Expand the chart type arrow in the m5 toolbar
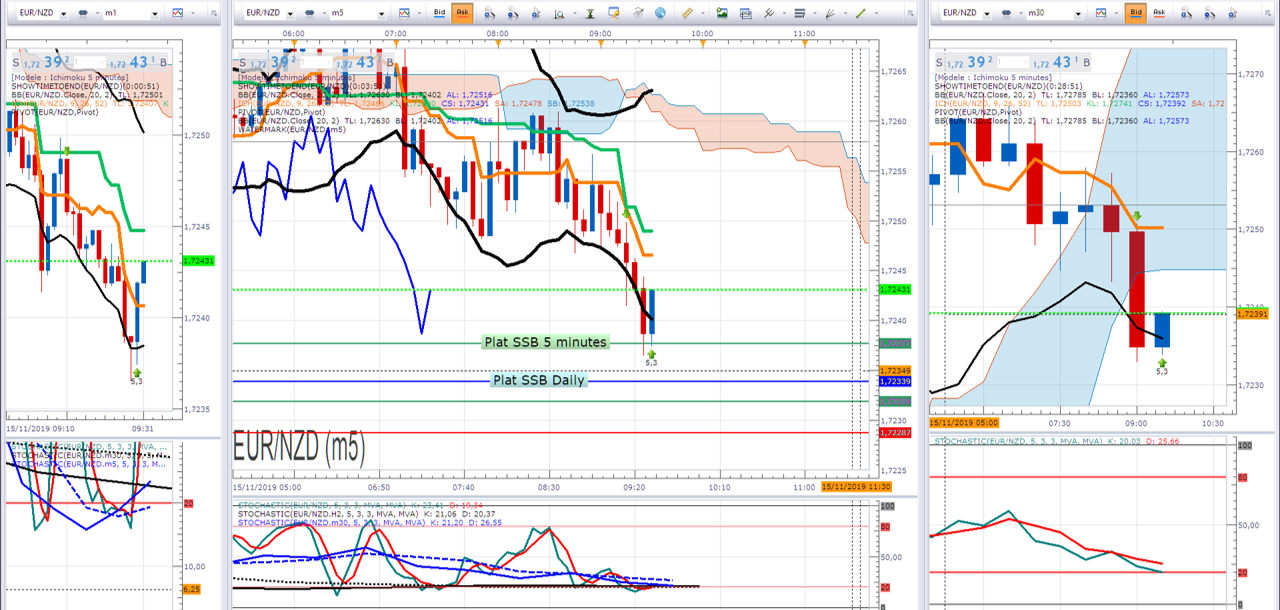 [419, 13]
